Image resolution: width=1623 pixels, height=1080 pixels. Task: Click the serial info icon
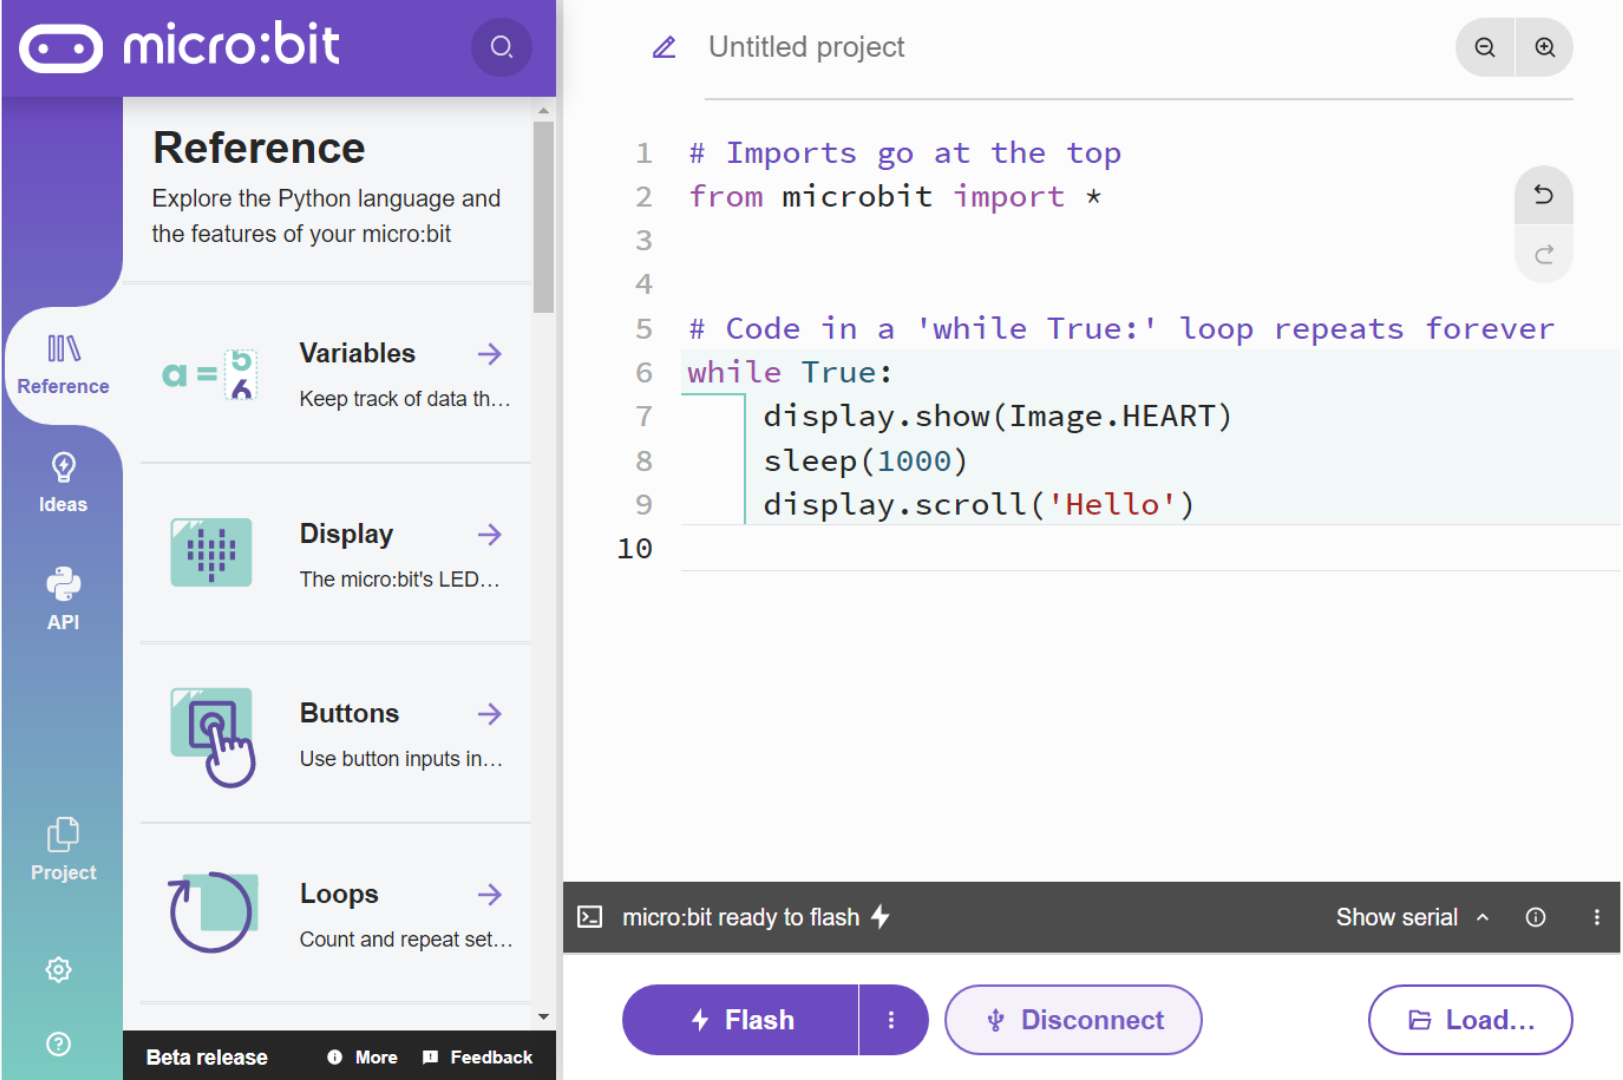(1535, 917)
